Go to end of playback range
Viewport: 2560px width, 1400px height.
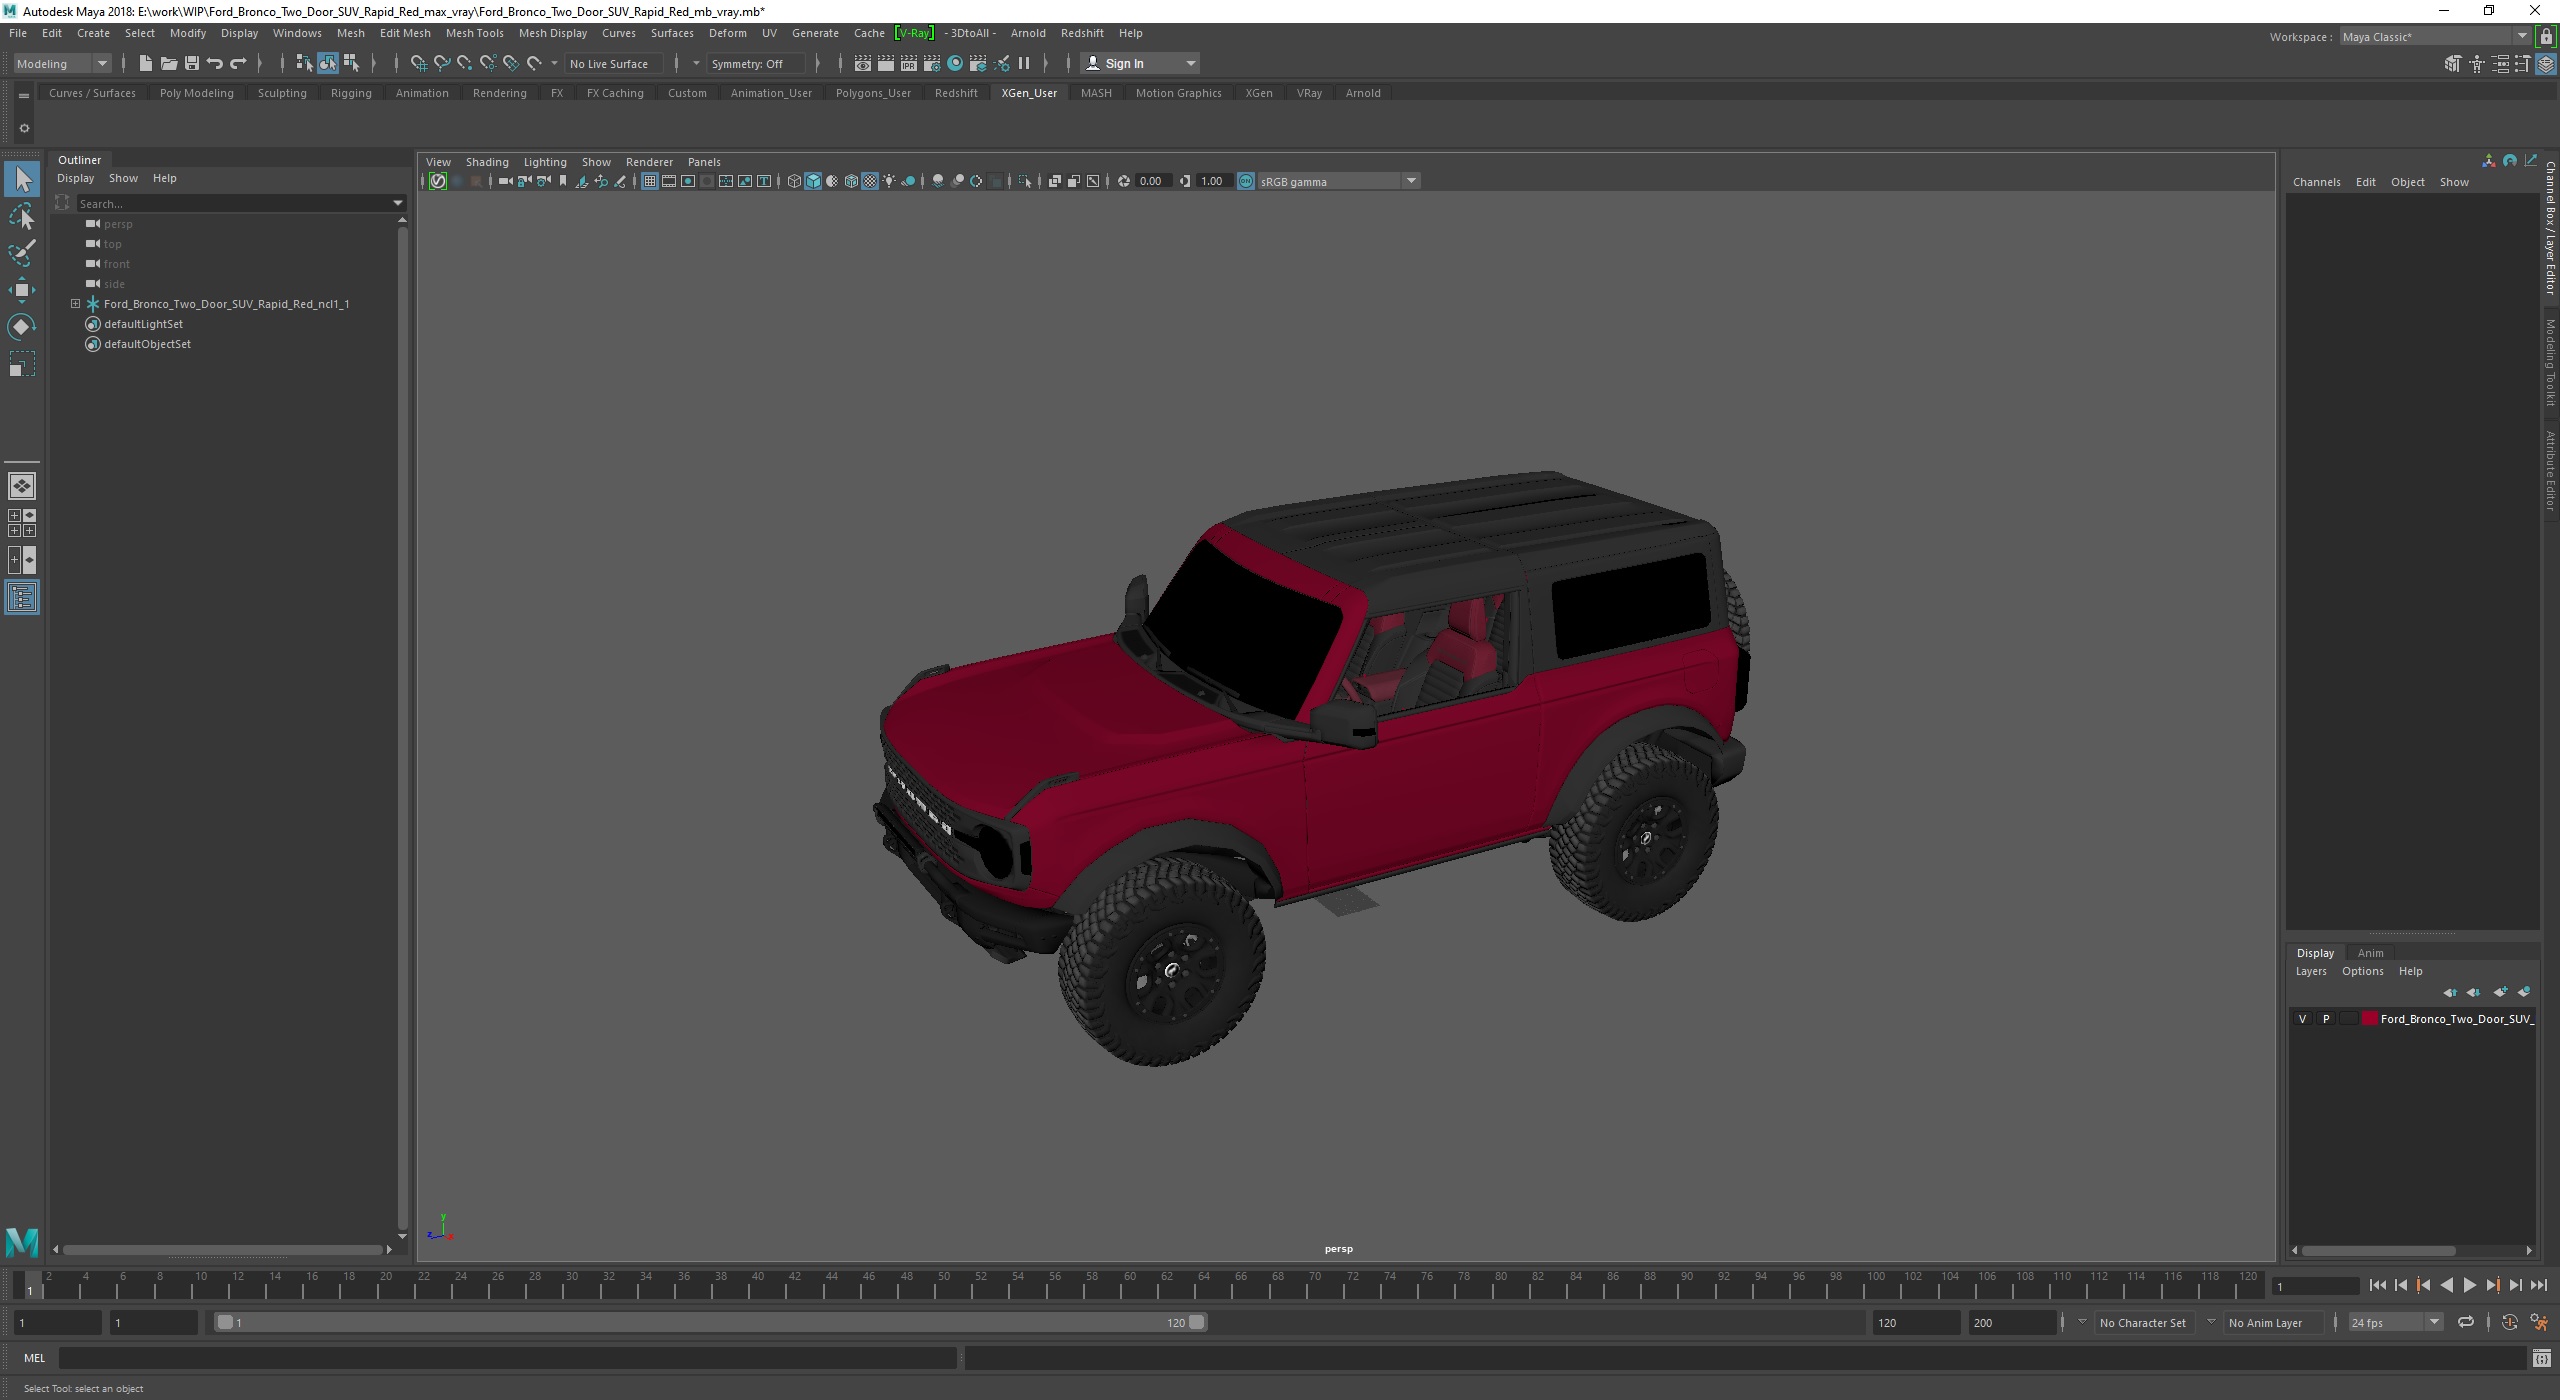click(x=2539, y=1286)
